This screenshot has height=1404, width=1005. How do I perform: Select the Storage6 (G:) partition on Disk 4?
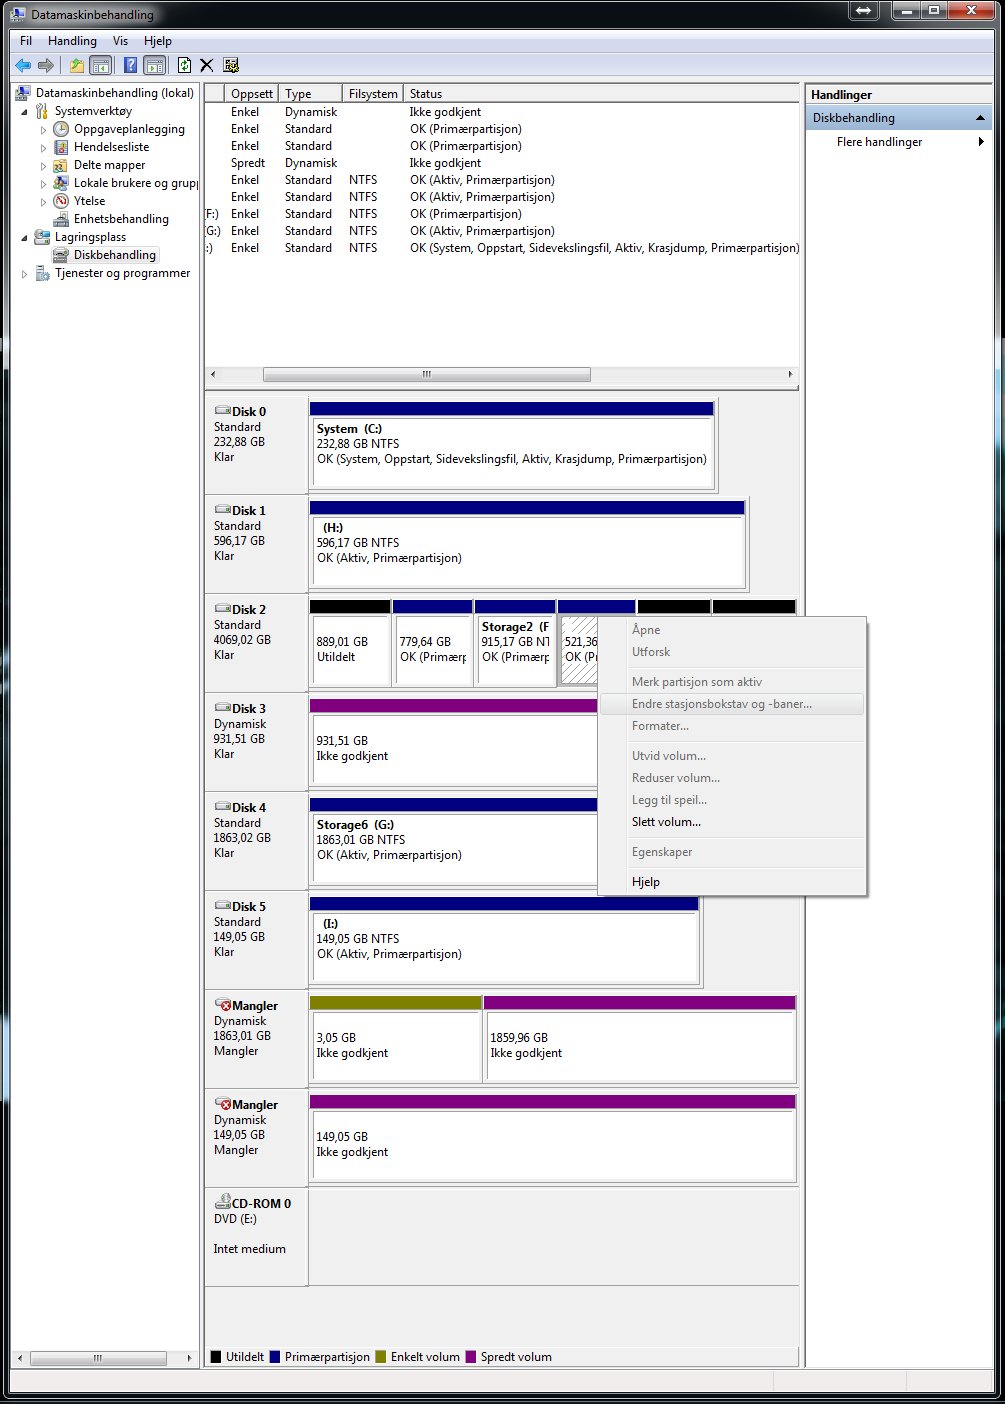click(x=454, y=841)
